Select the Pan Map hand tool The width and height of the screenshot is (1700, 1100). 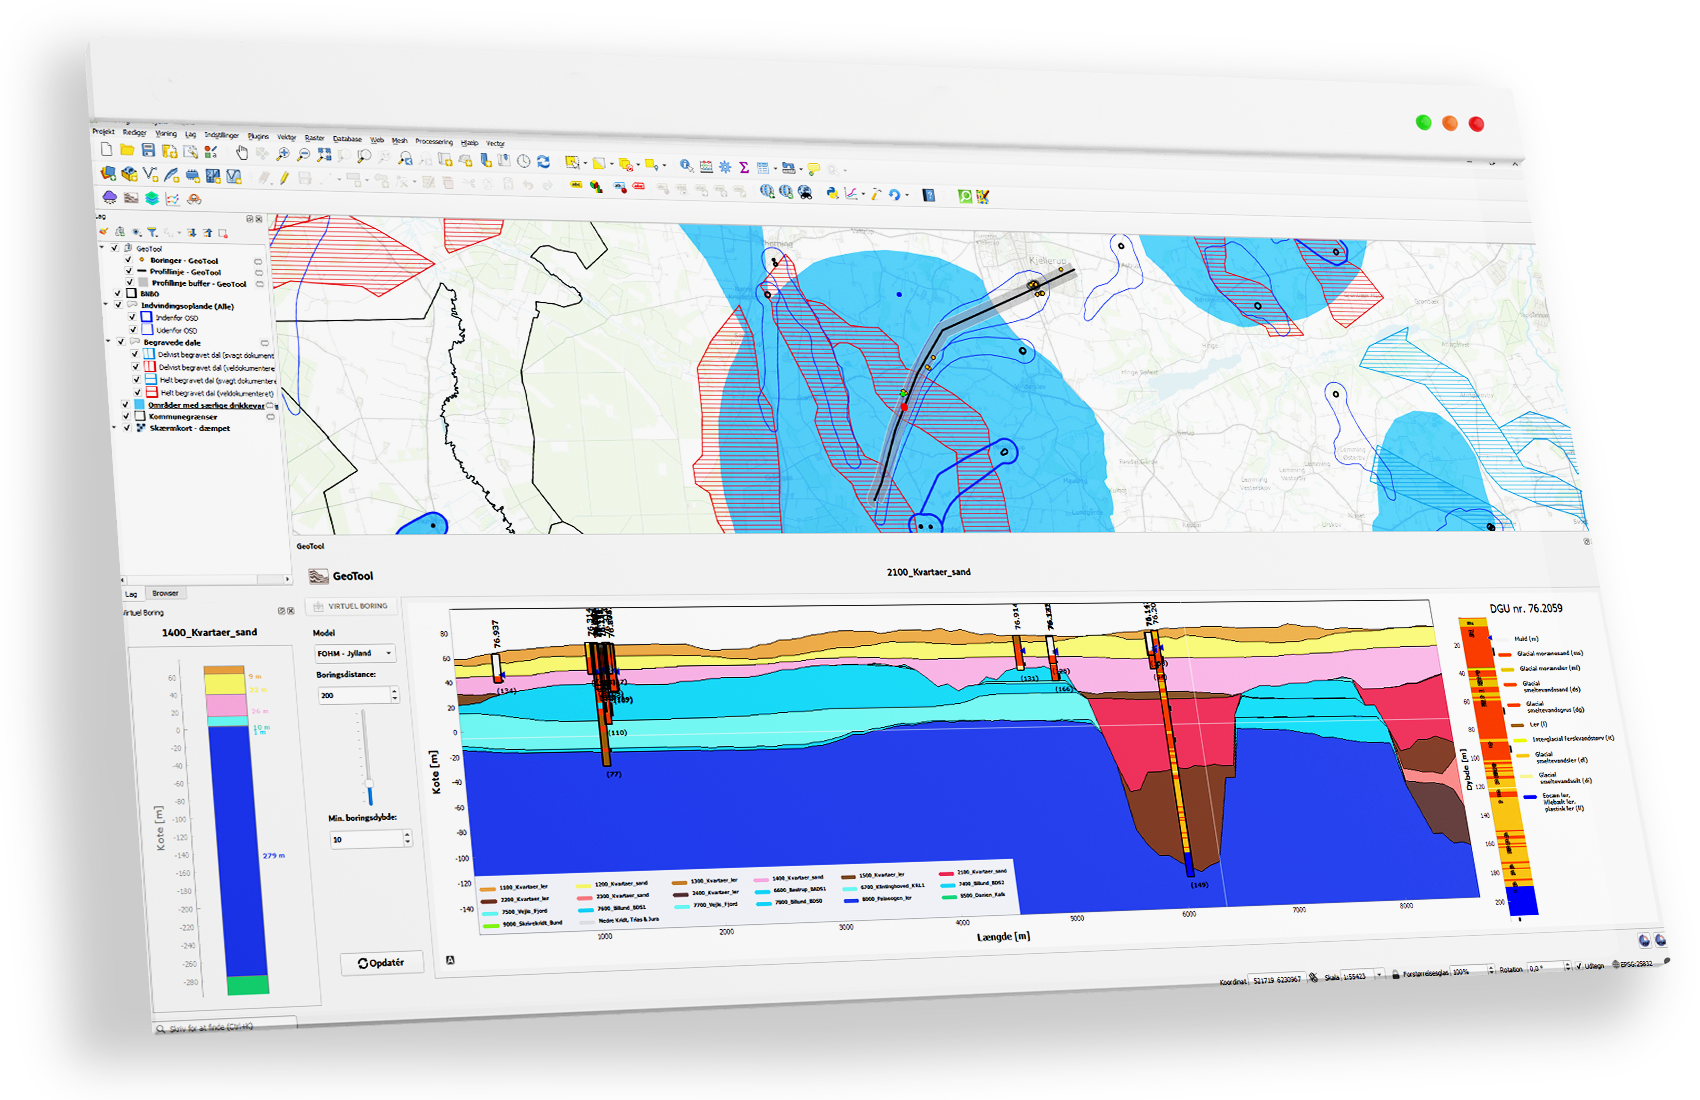[241, 153]
